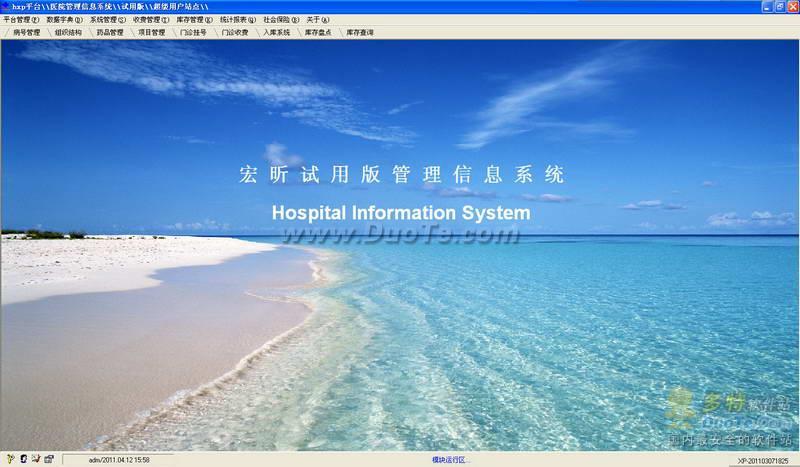The width and height of the screenshot is (800, 467).
Task: Click the application icon in title bar
Action: click(x=6, y=7)
